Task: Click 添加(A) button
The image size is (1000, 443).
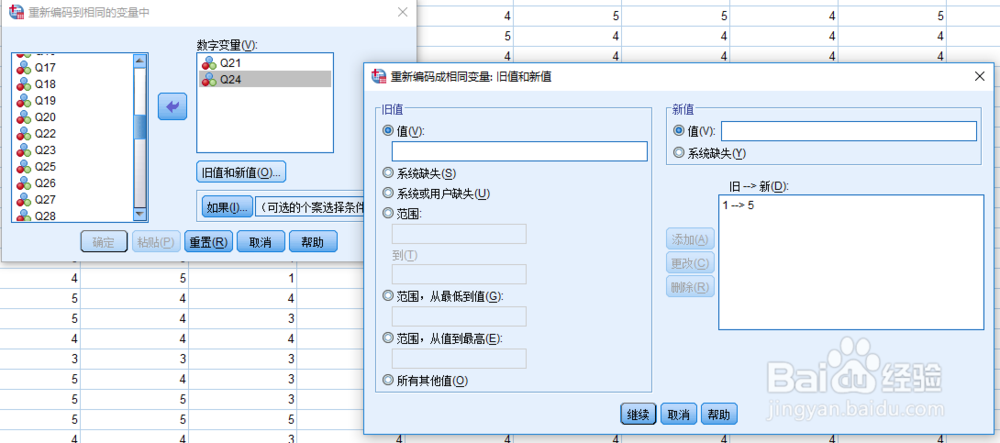Action: tap(690, 240)
